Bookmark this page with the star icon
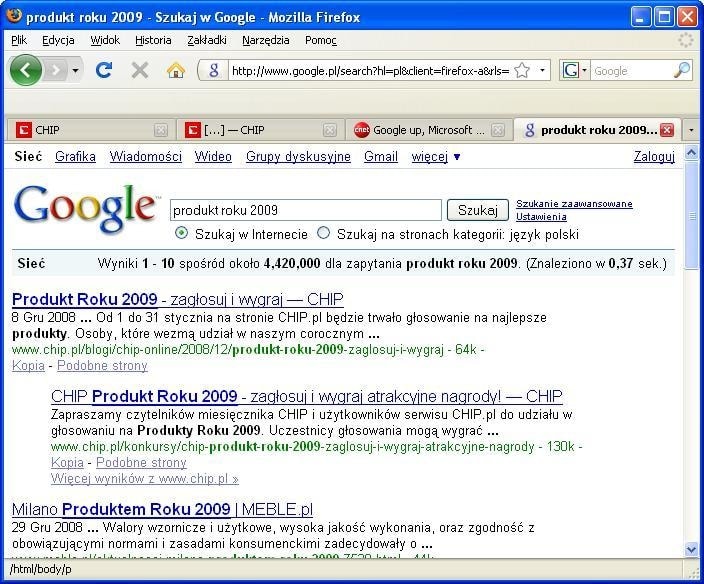This screenshot has width=704, height=584. click(522, 70)
